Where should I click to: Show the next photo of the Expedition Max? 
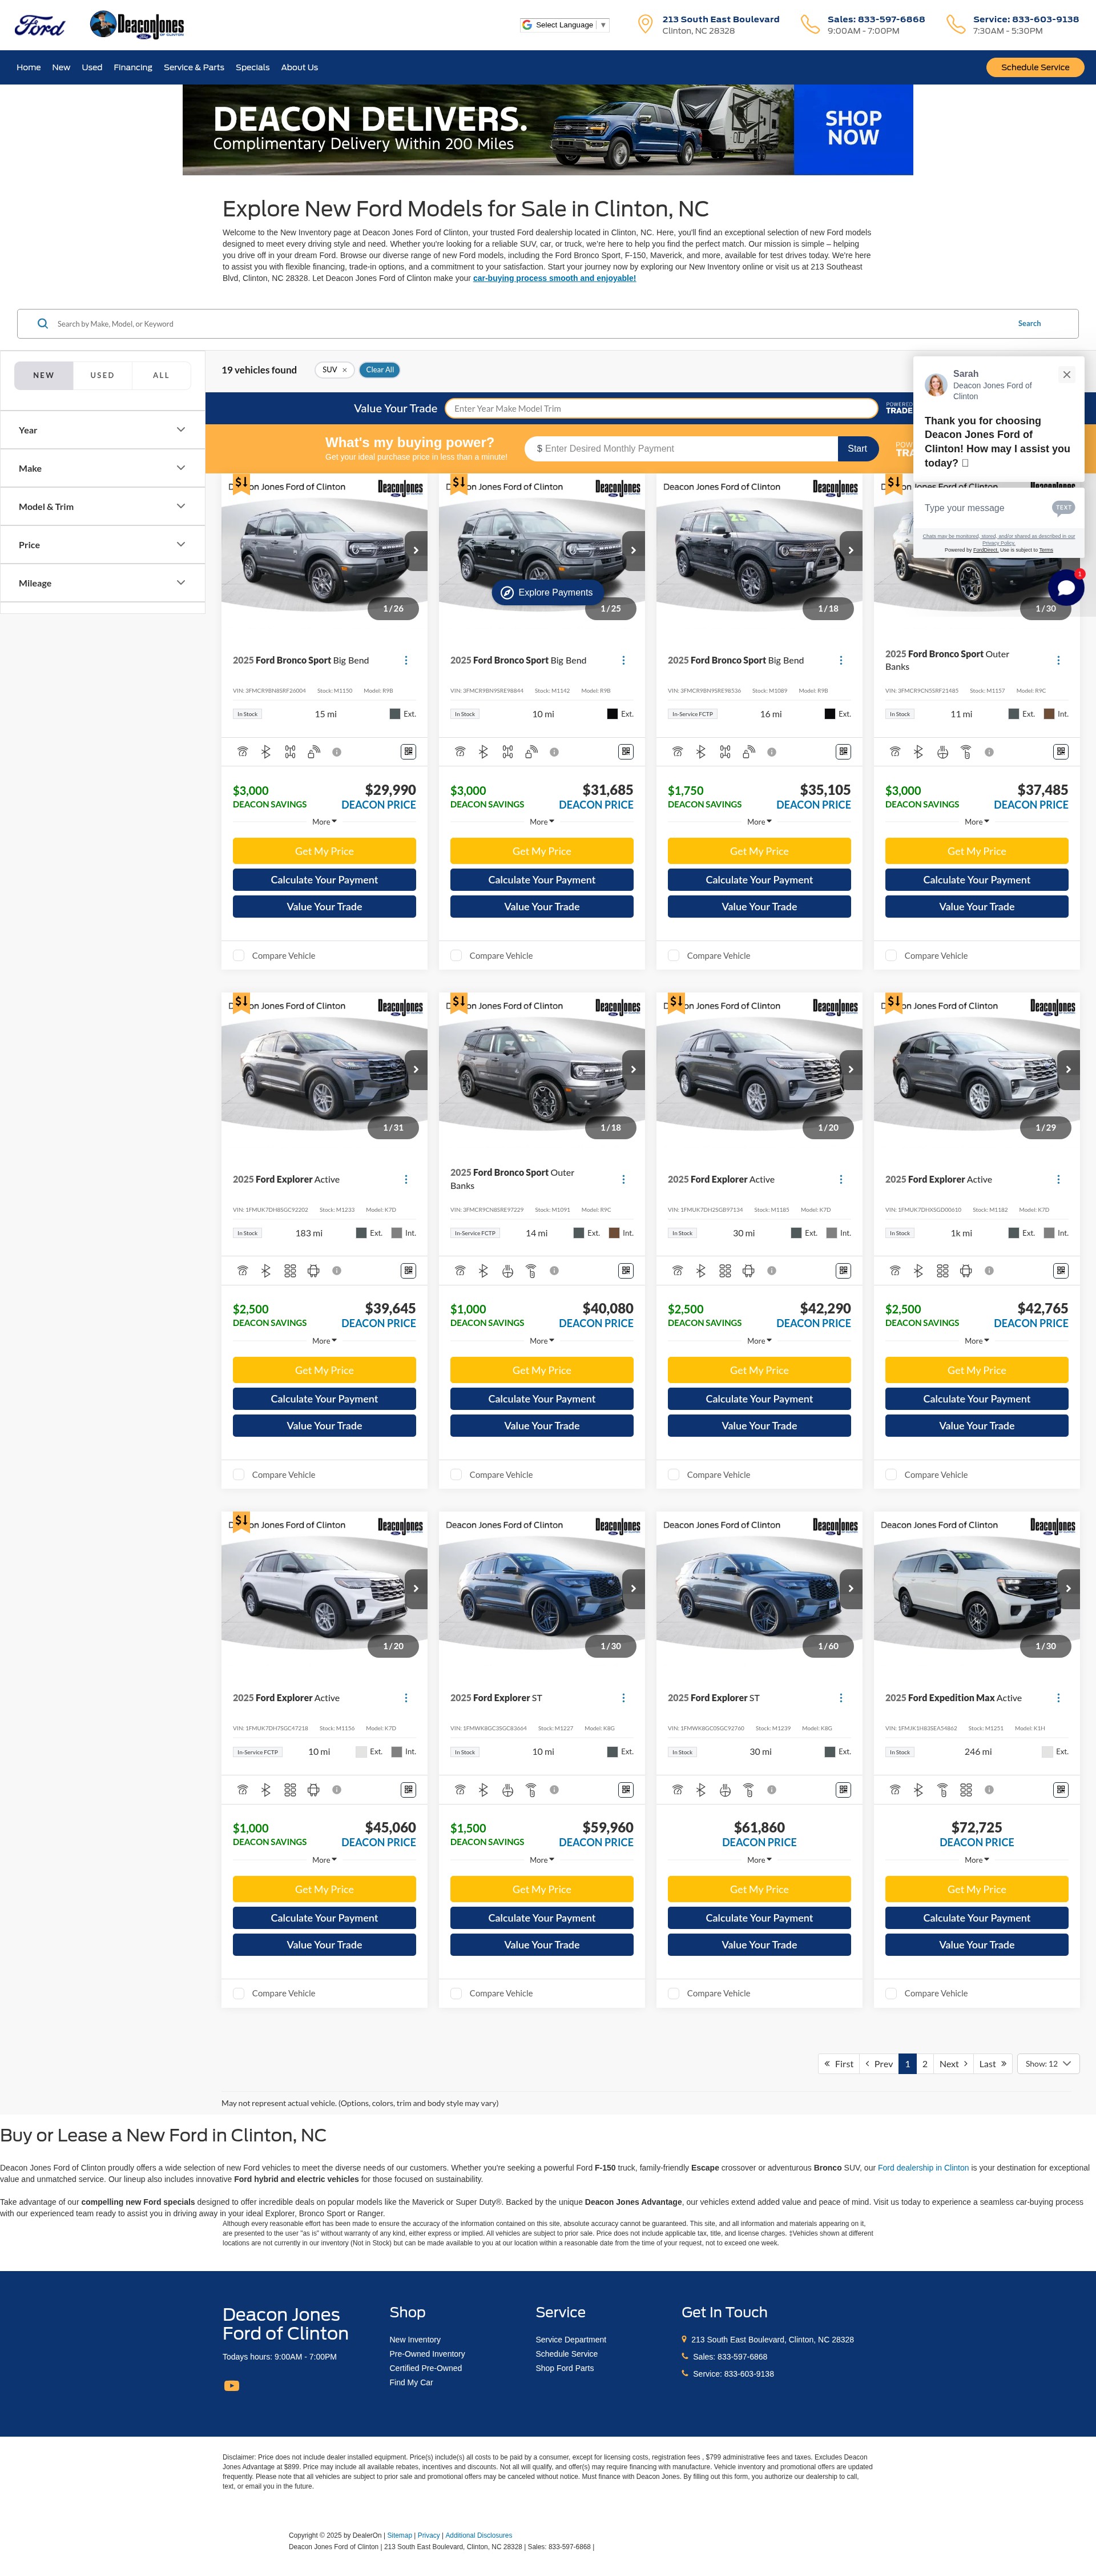tap(1069, 1588)
